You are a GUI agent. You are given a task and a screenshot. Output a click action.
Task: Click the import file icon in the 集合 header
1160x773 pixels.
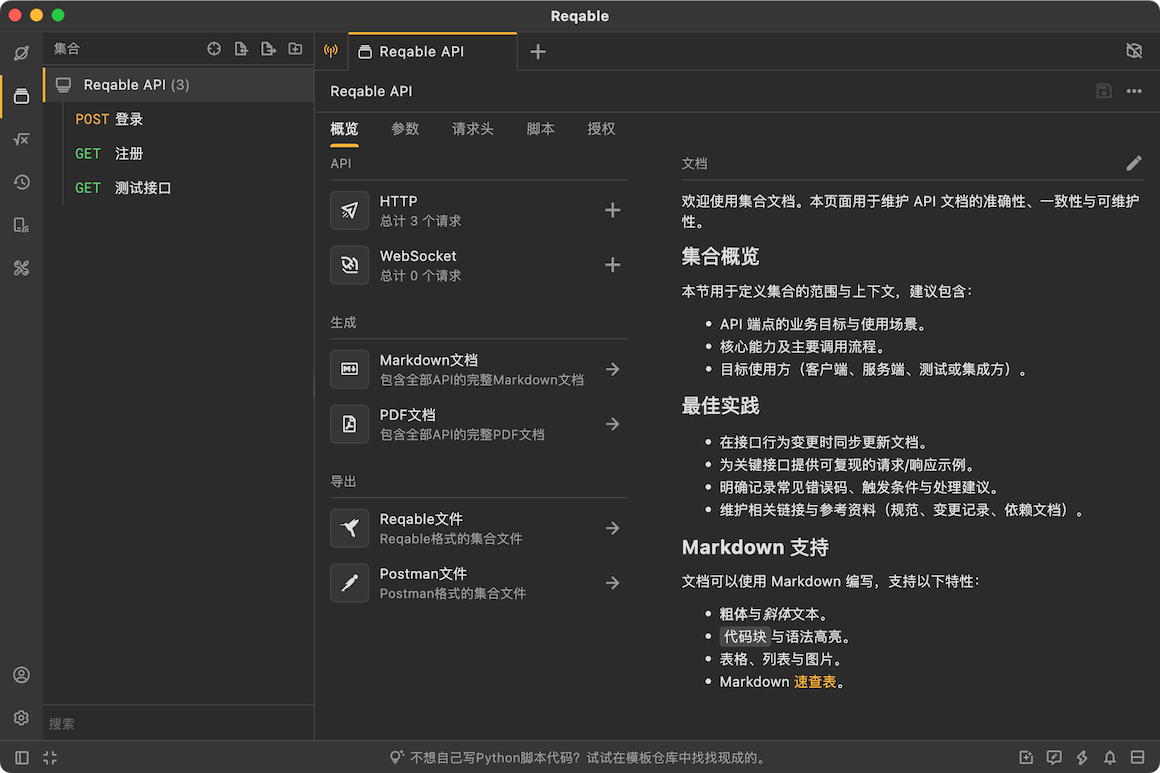pos(241,49)
